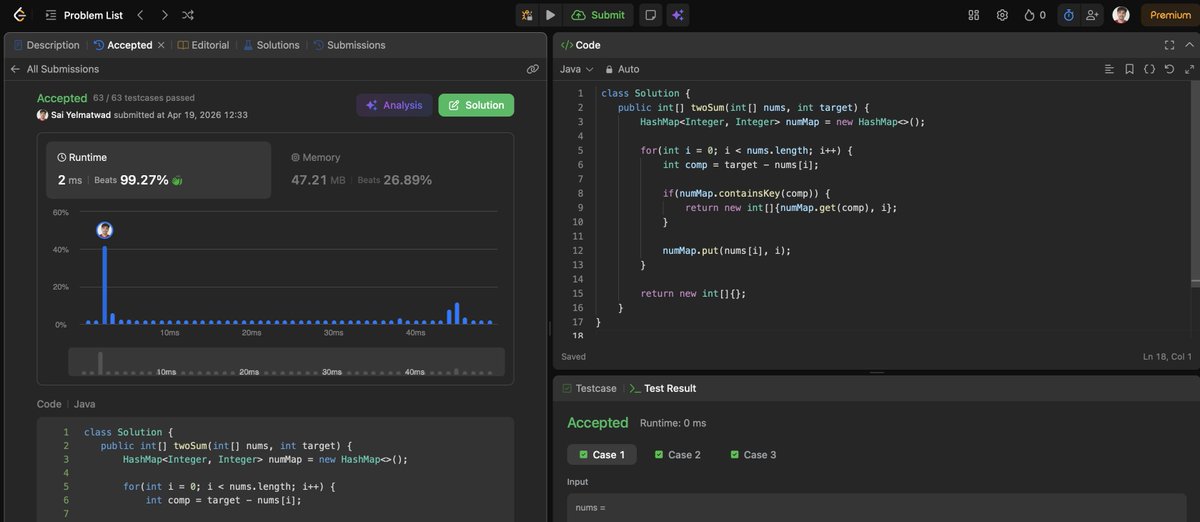Click the green Solution button

476,105
